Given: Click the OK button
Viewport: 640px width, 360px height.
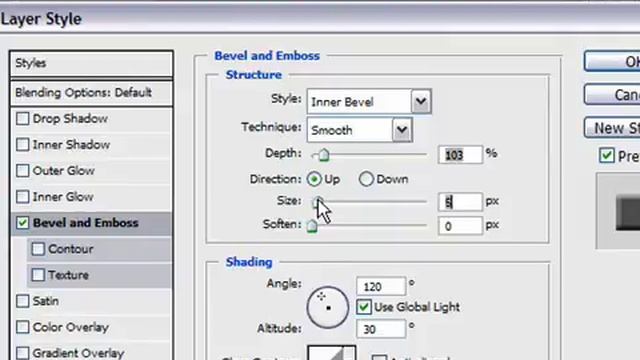Looking at the screenshot, I should click(x=612, y=62).
